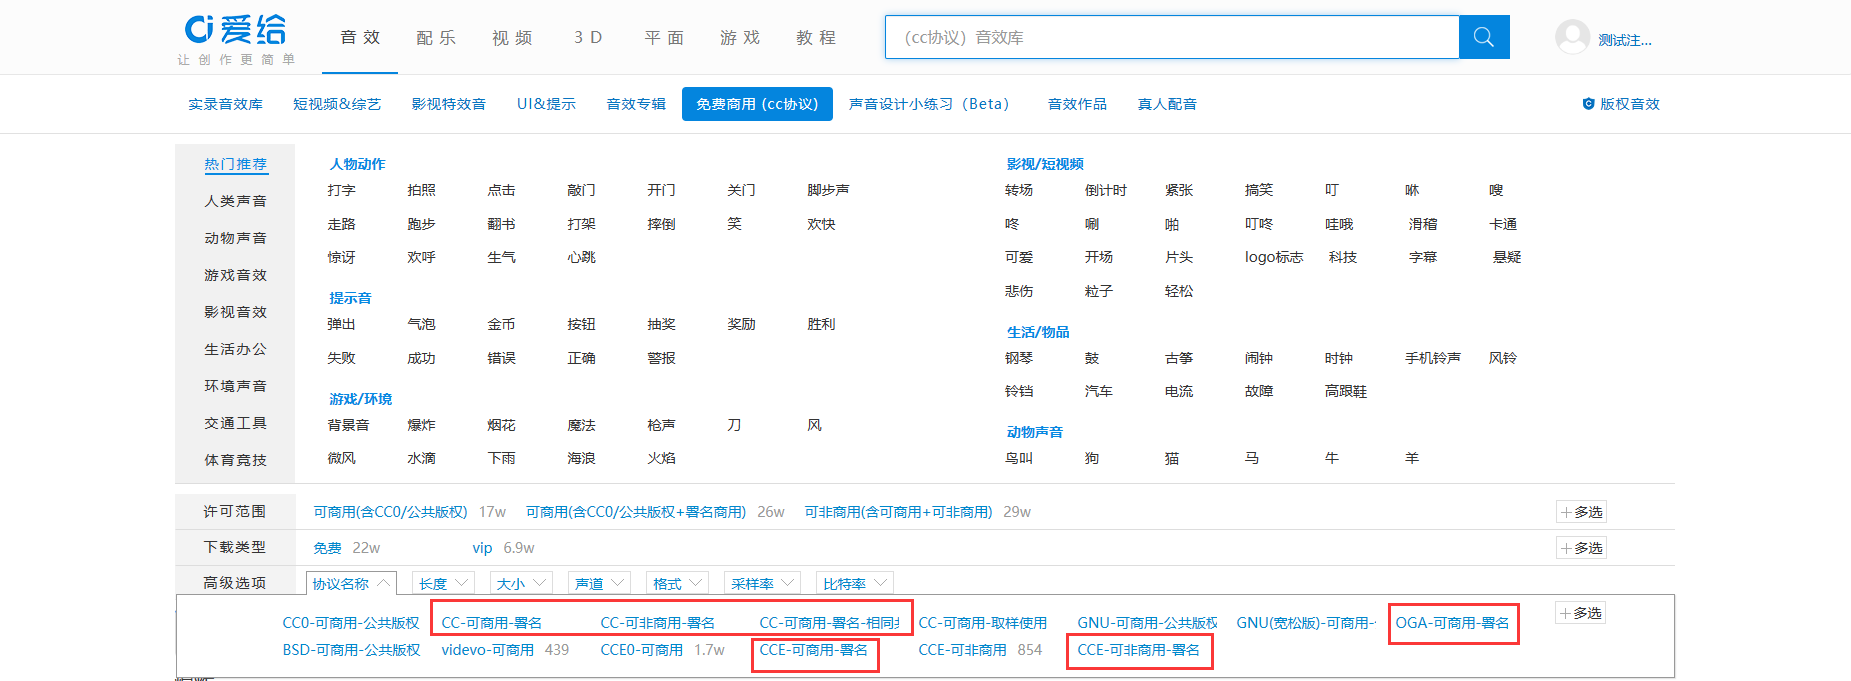Open the 生活/物品 category heading

1038,332
